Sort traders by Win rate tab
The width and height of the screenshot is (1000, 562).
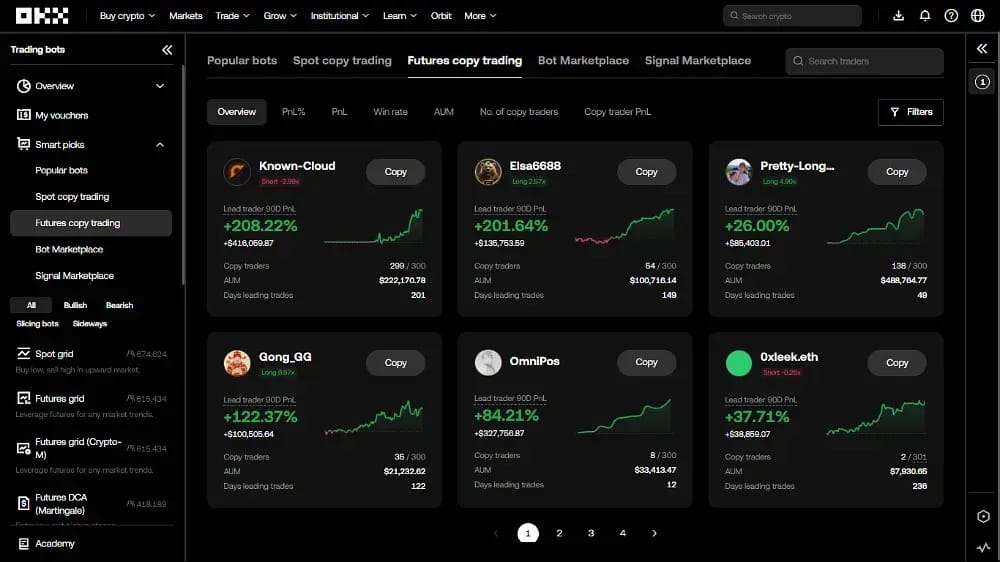[390, 112]
